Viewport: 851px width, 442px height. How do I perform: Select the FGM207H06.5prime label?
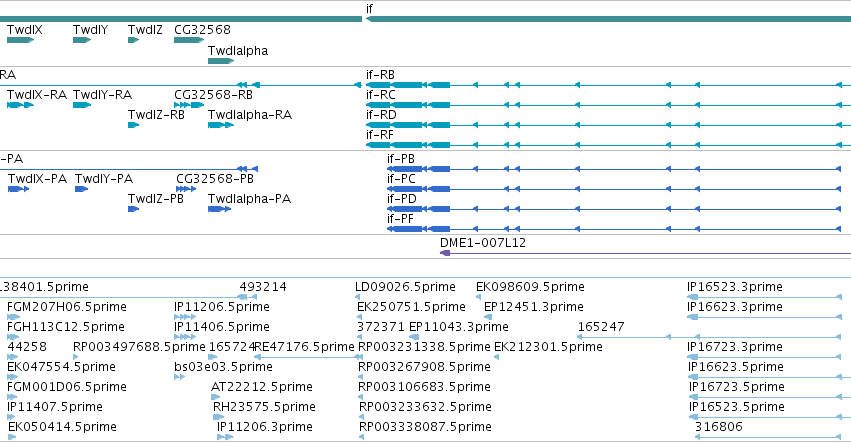(67, 307)
